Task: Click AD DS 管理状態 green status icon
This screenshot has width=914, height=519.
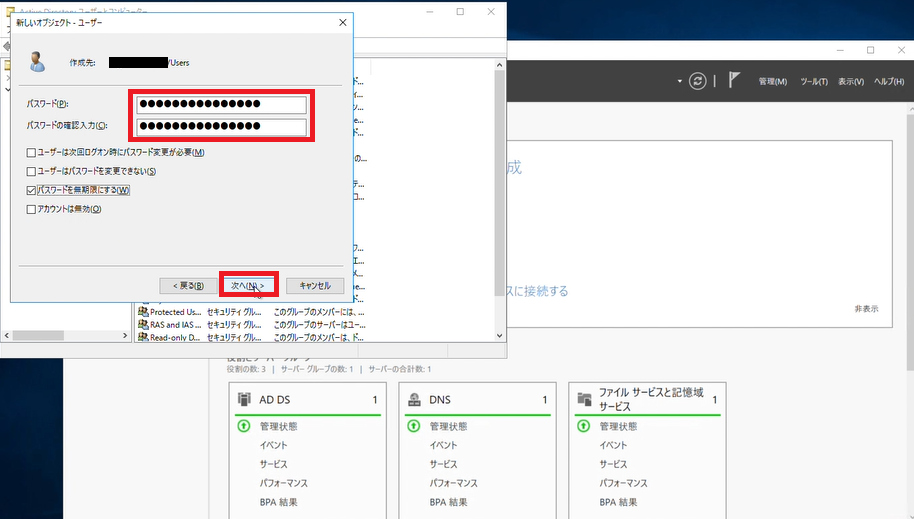Action: point(244,426)
